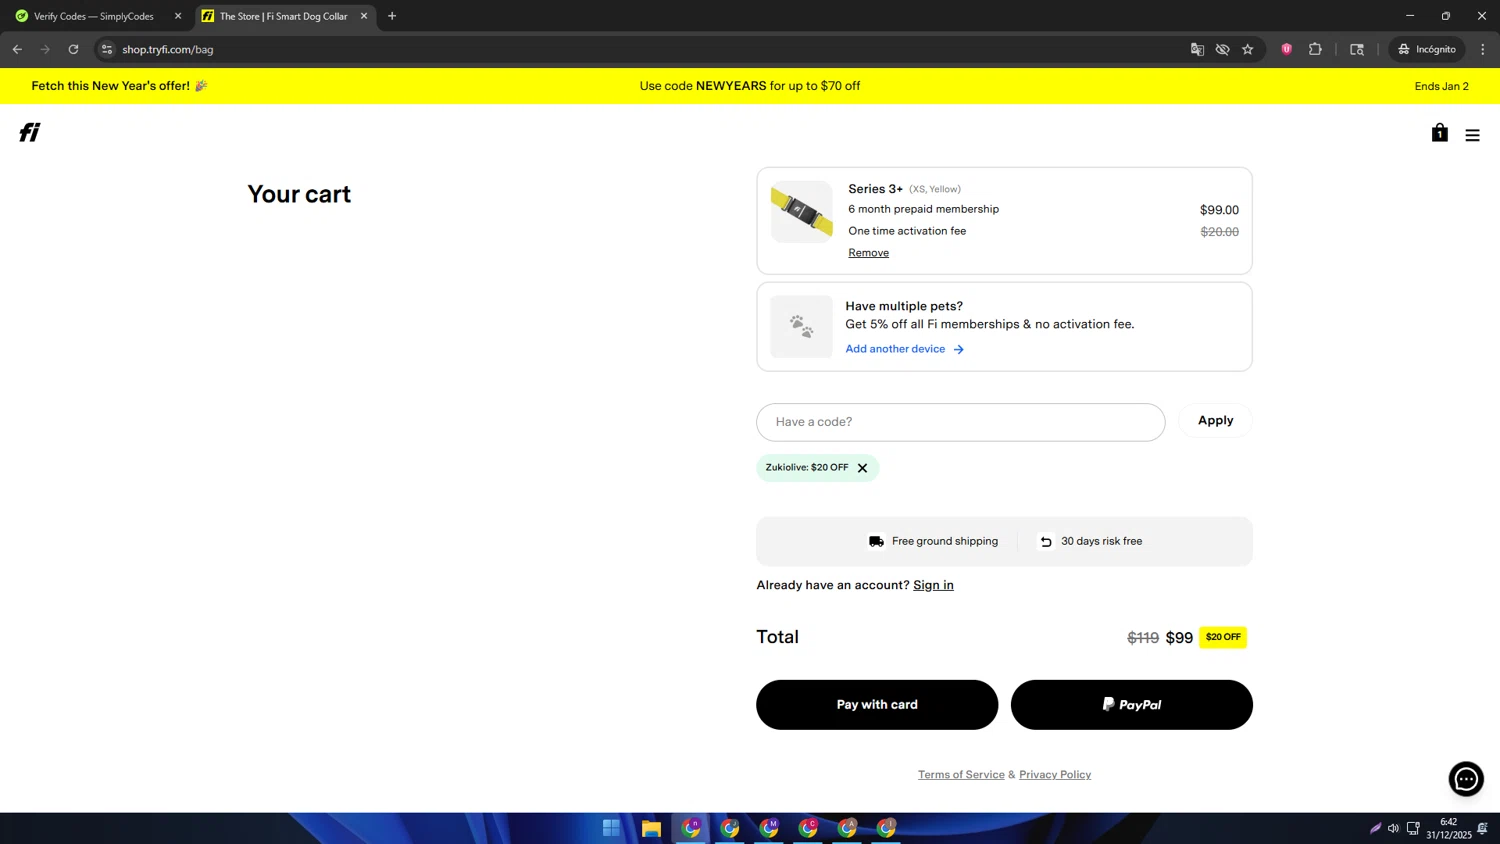Open the live chat bubble
Viewport: 1500px width, 844px height.
[x=1466, y=779]
